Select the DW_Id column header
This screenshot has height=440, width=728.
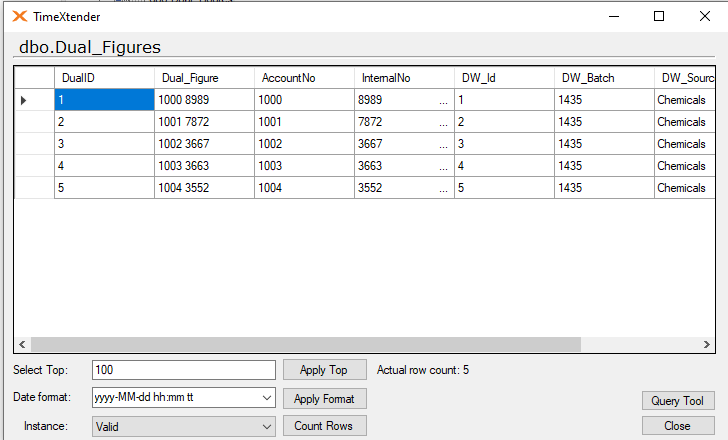(505, 78)
